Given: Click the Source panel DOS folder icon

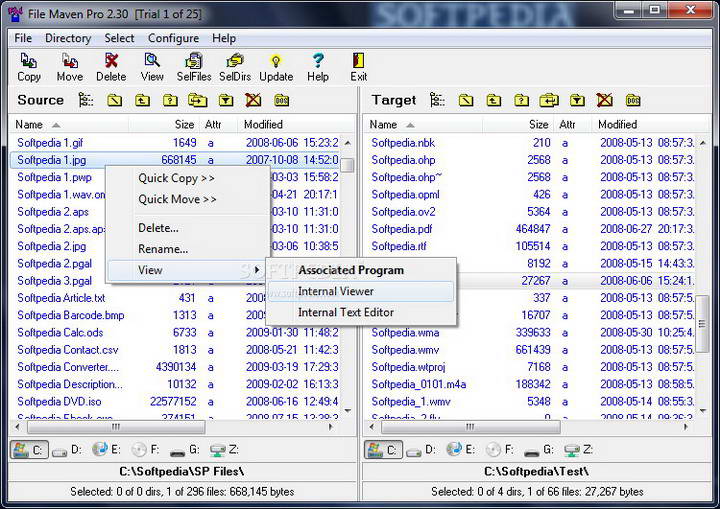Looking at the screenshot, I should click(281, 100).
